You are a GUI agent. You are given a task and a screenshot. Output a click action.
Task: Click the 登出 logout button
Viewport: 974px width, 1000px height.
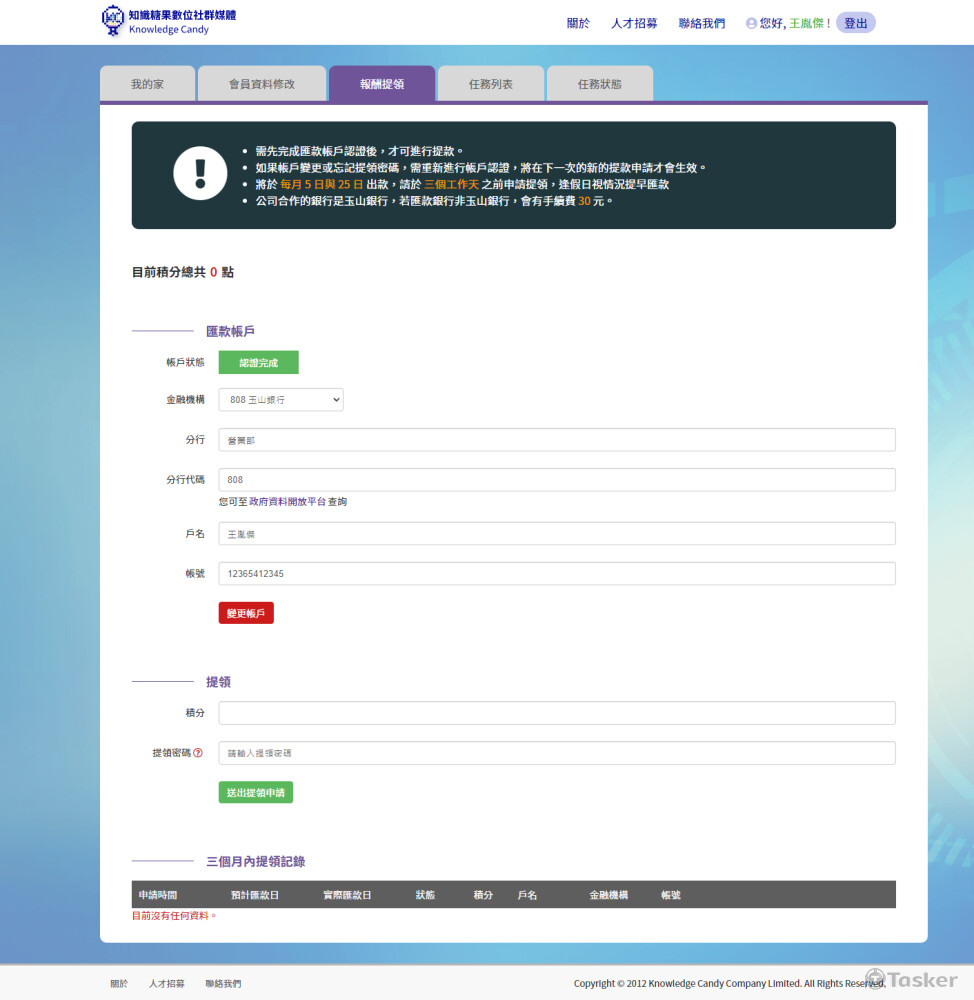(856, 23)
